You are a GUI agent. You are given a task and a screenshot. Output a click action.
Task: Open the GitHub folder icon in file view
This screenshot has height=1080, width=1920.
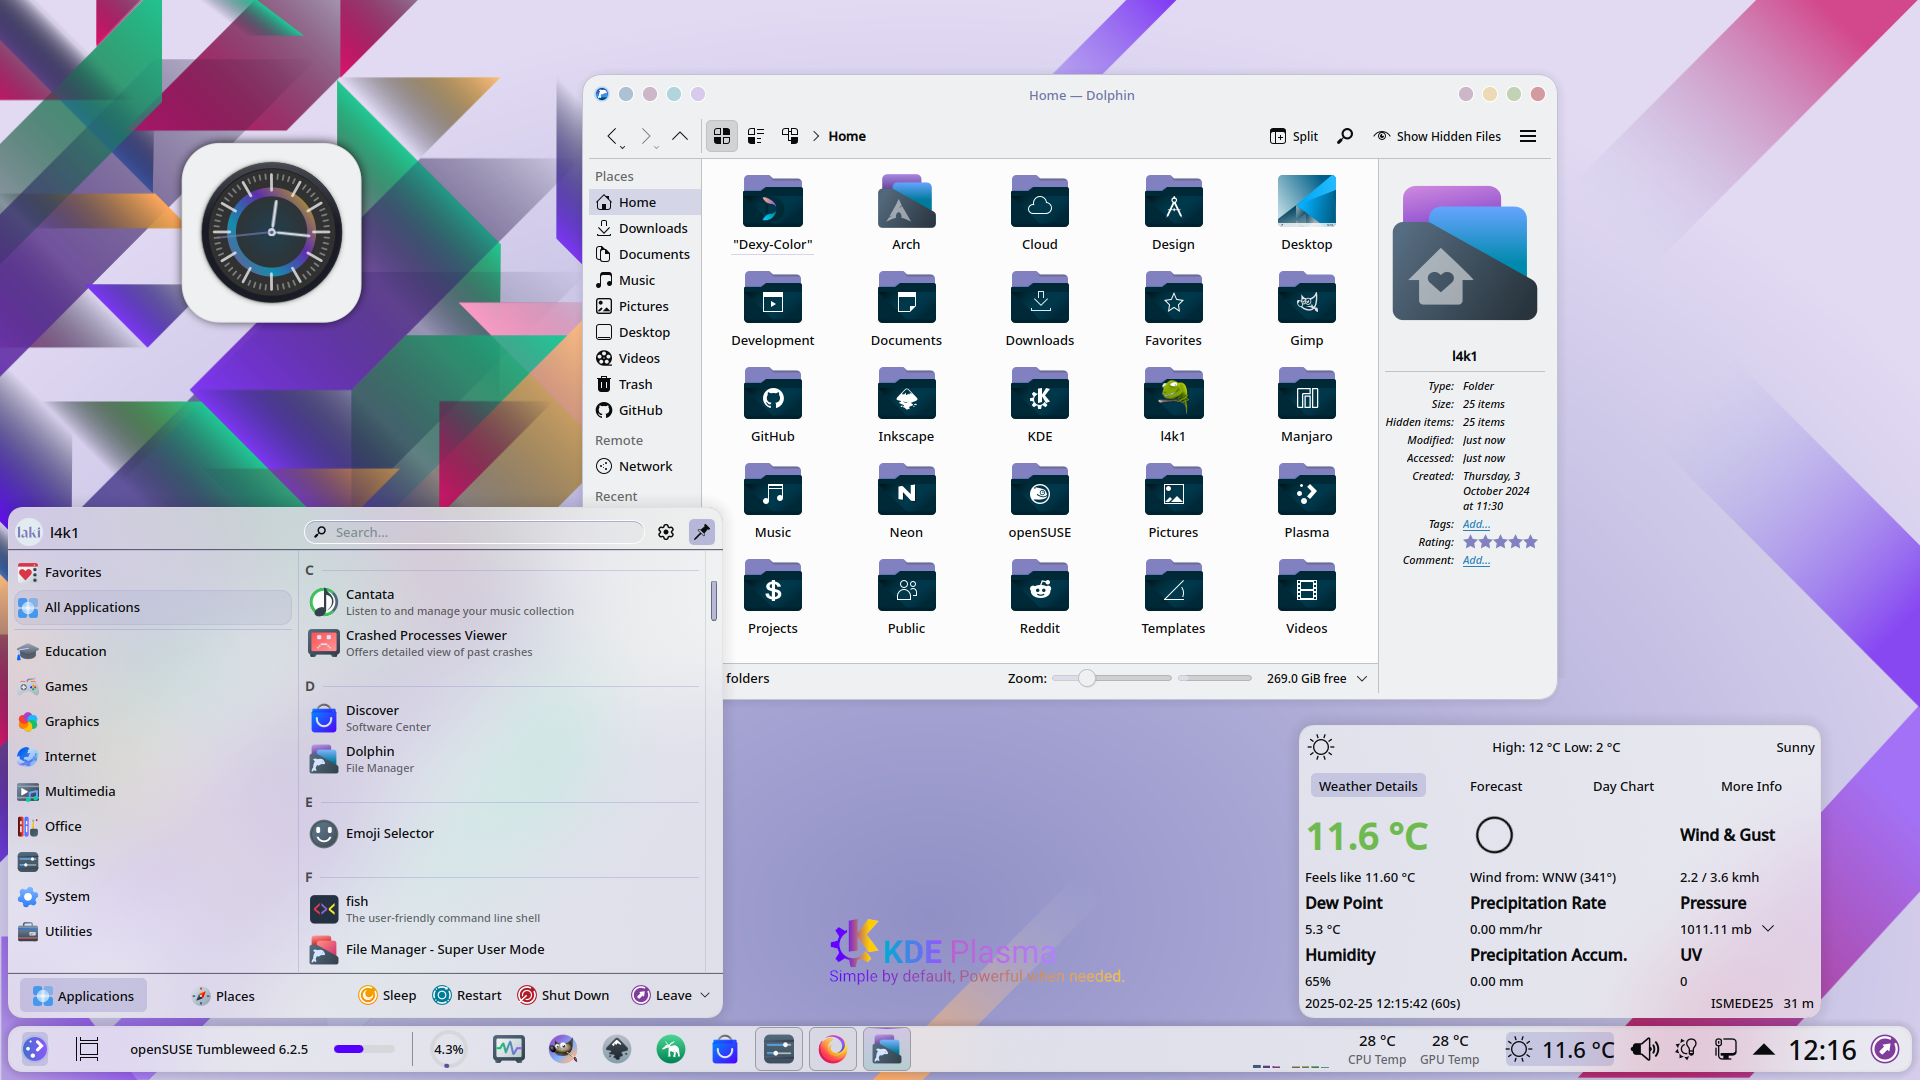[772, 395]
